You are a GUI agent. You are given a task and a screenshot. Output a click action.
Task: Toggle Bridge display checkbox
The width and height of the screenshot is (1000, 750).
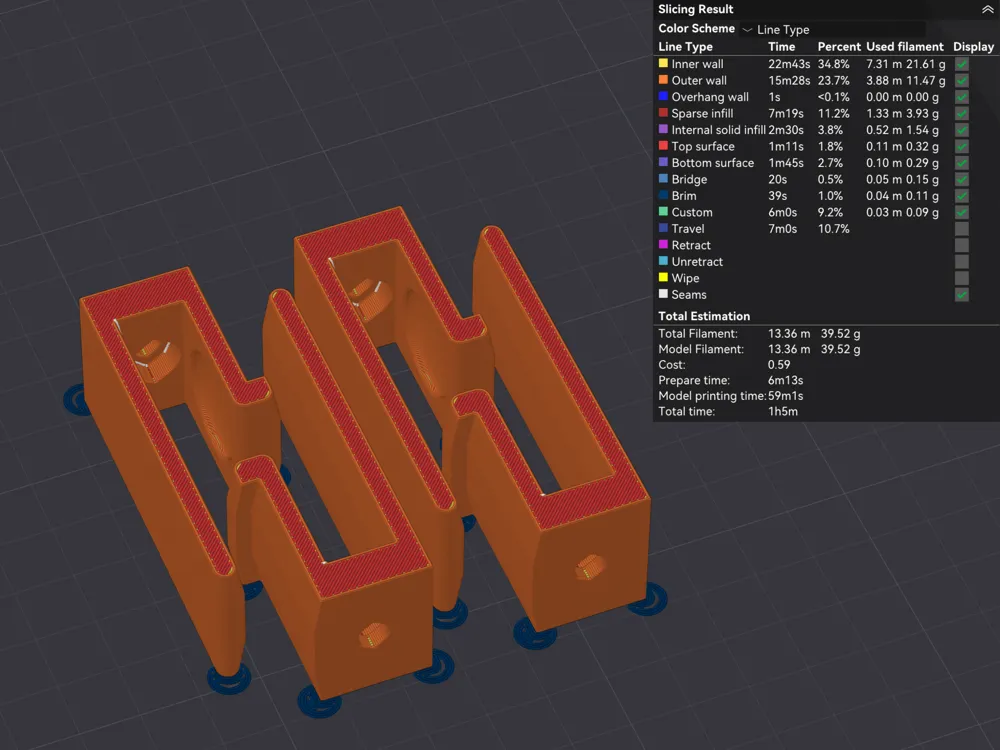(x=962, y=179)
